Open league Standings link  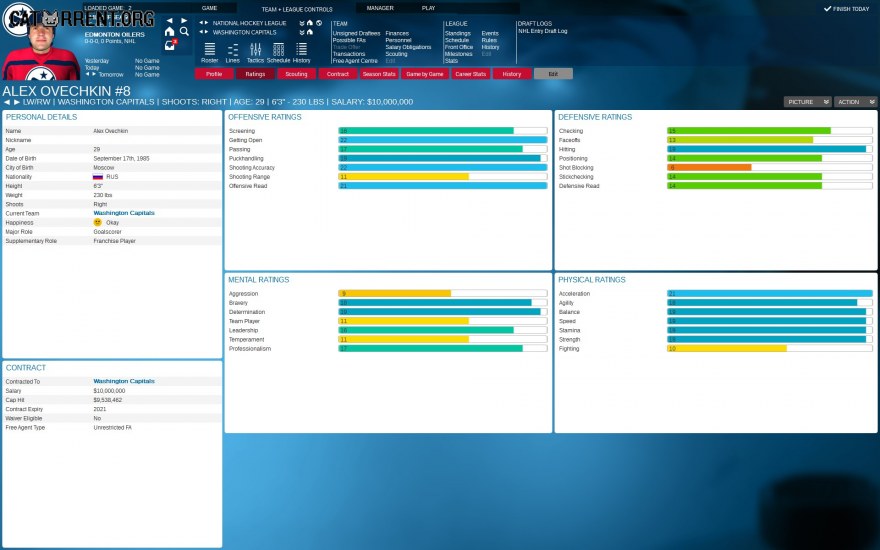(x=457, y=34)
